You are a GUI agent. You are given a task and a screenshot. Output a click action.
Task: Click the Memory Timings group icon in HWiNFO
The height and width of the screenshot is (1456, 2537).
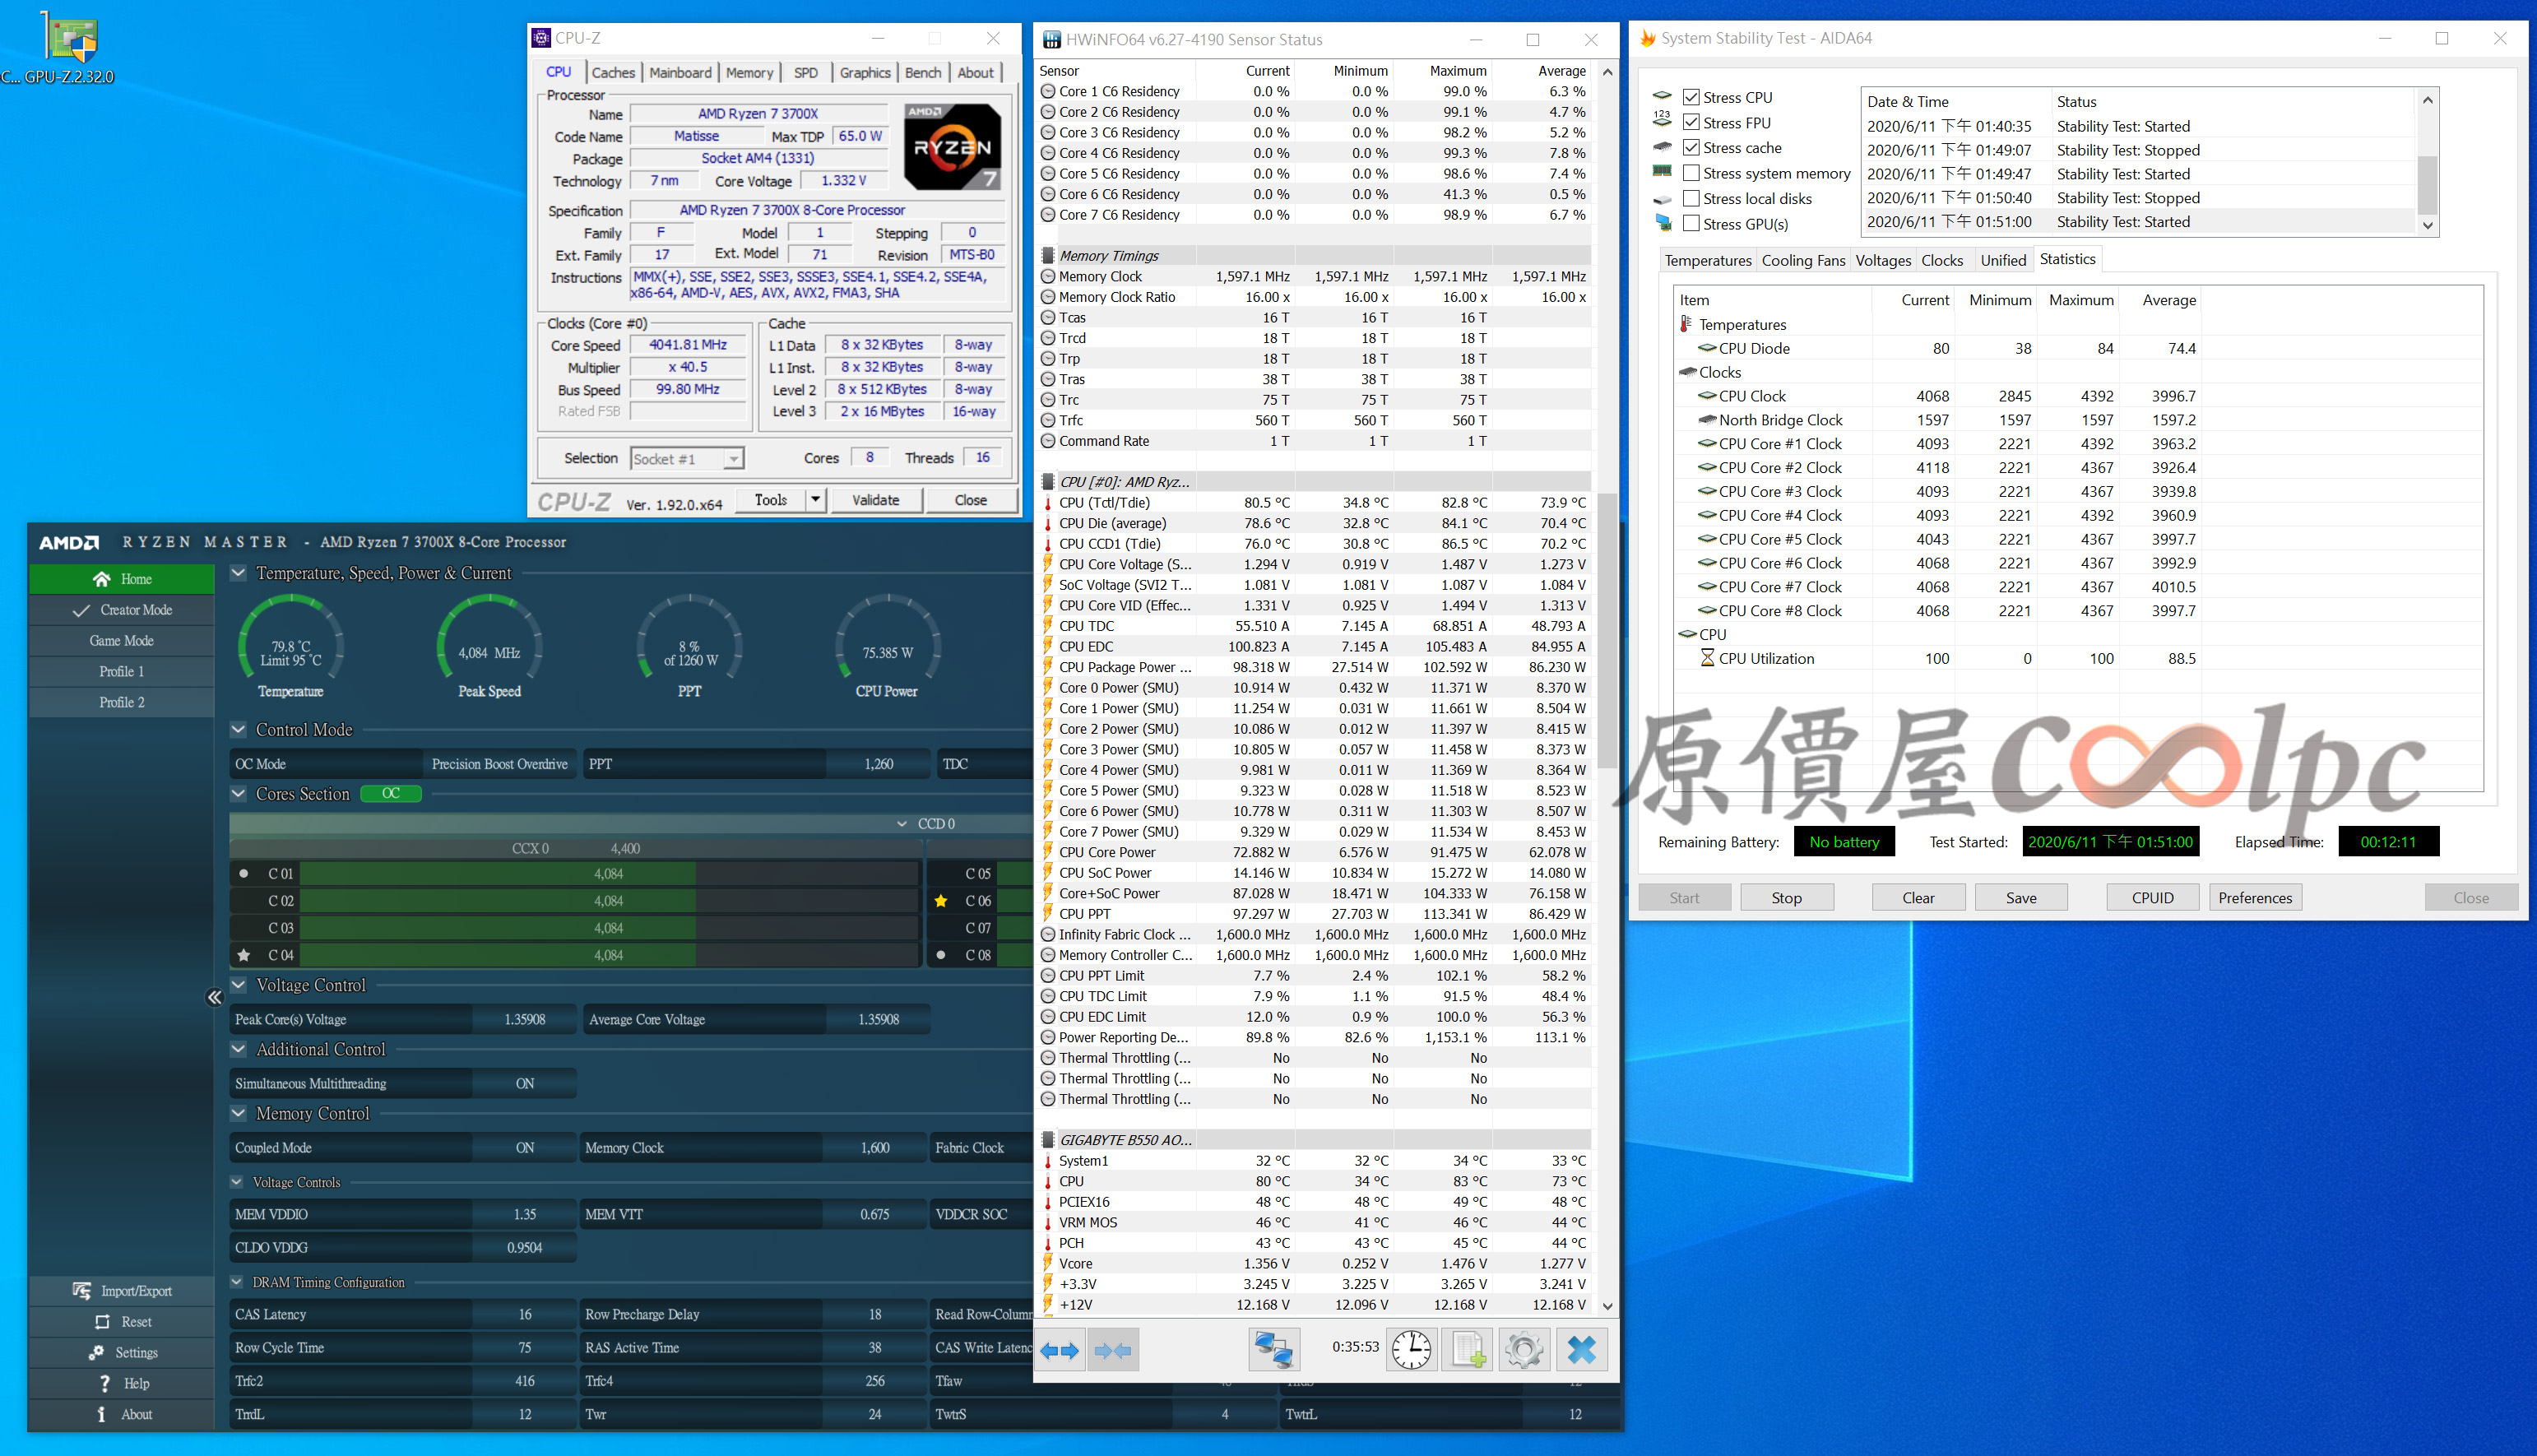[1048, 256]
